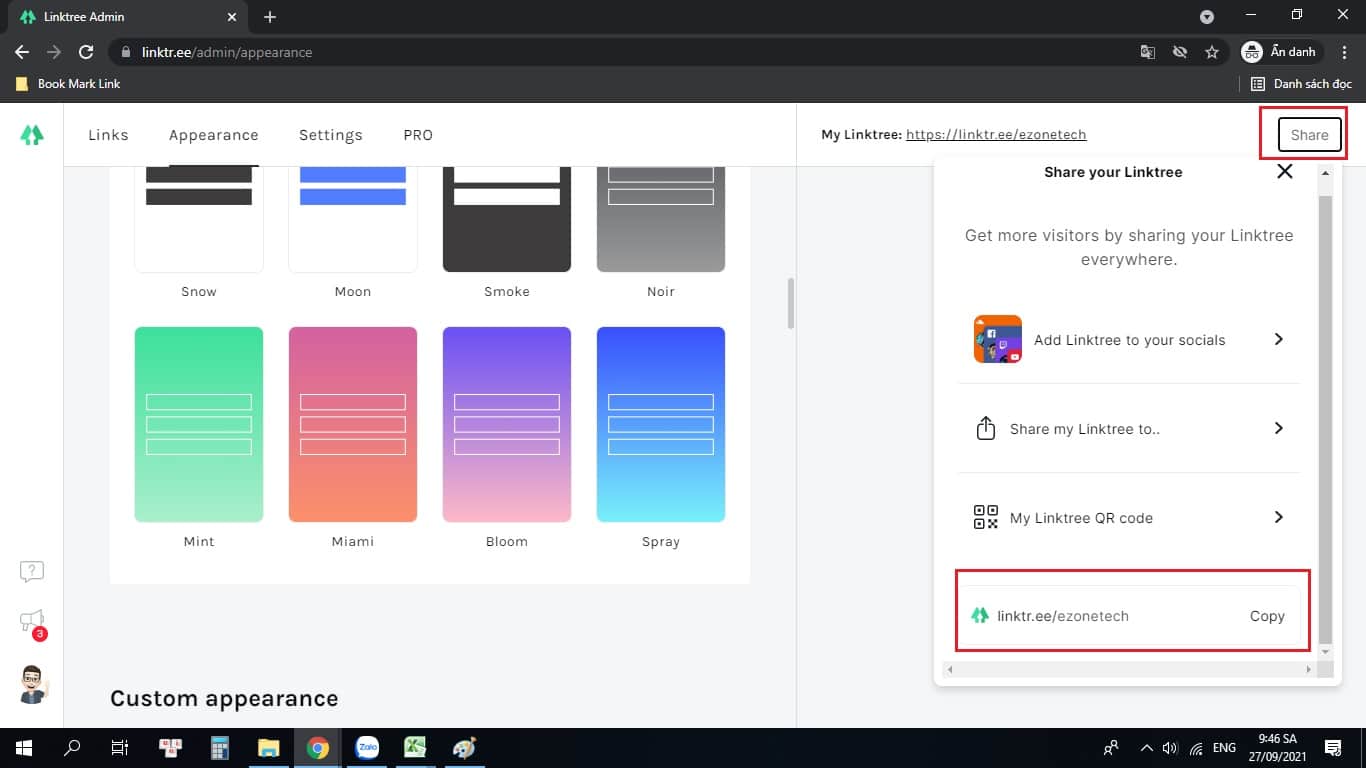Click the socials thumbnail image
This screenshot has width=1366, height=768.
(998, 339)
